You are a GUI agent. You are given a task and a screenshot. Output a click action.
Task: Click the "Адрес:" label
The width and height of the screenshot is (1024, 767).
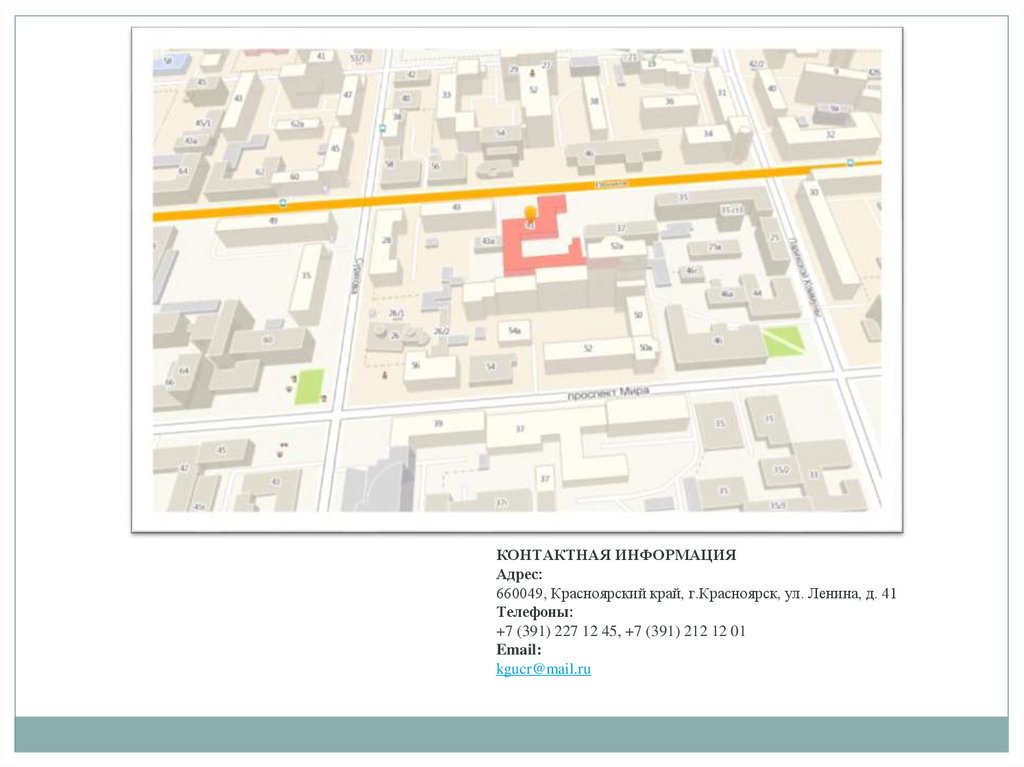[x=519, y=574]
